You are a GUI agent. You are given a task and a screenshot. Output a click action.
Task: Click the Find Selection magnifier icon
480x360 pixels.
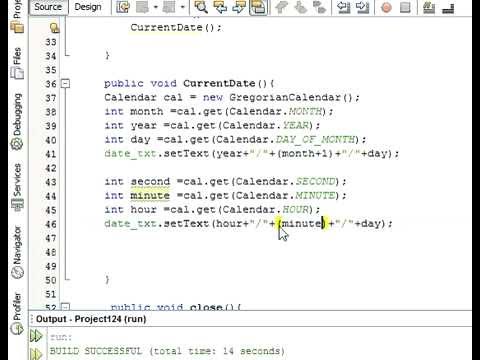click(201, 7)
